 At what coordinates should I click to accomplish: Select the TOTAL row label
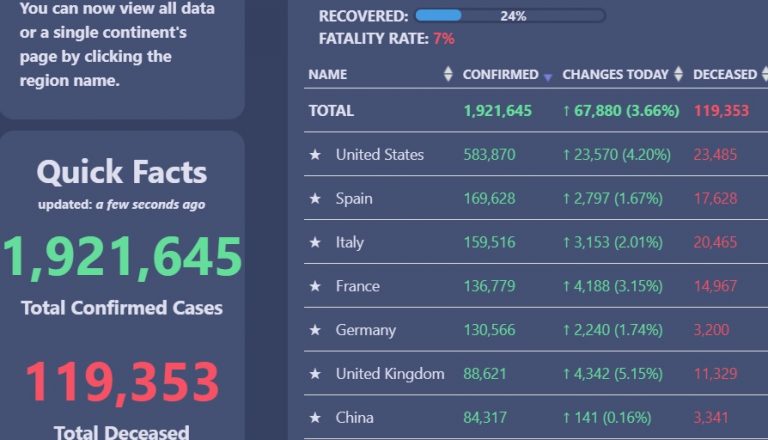[x=331, y=111]
